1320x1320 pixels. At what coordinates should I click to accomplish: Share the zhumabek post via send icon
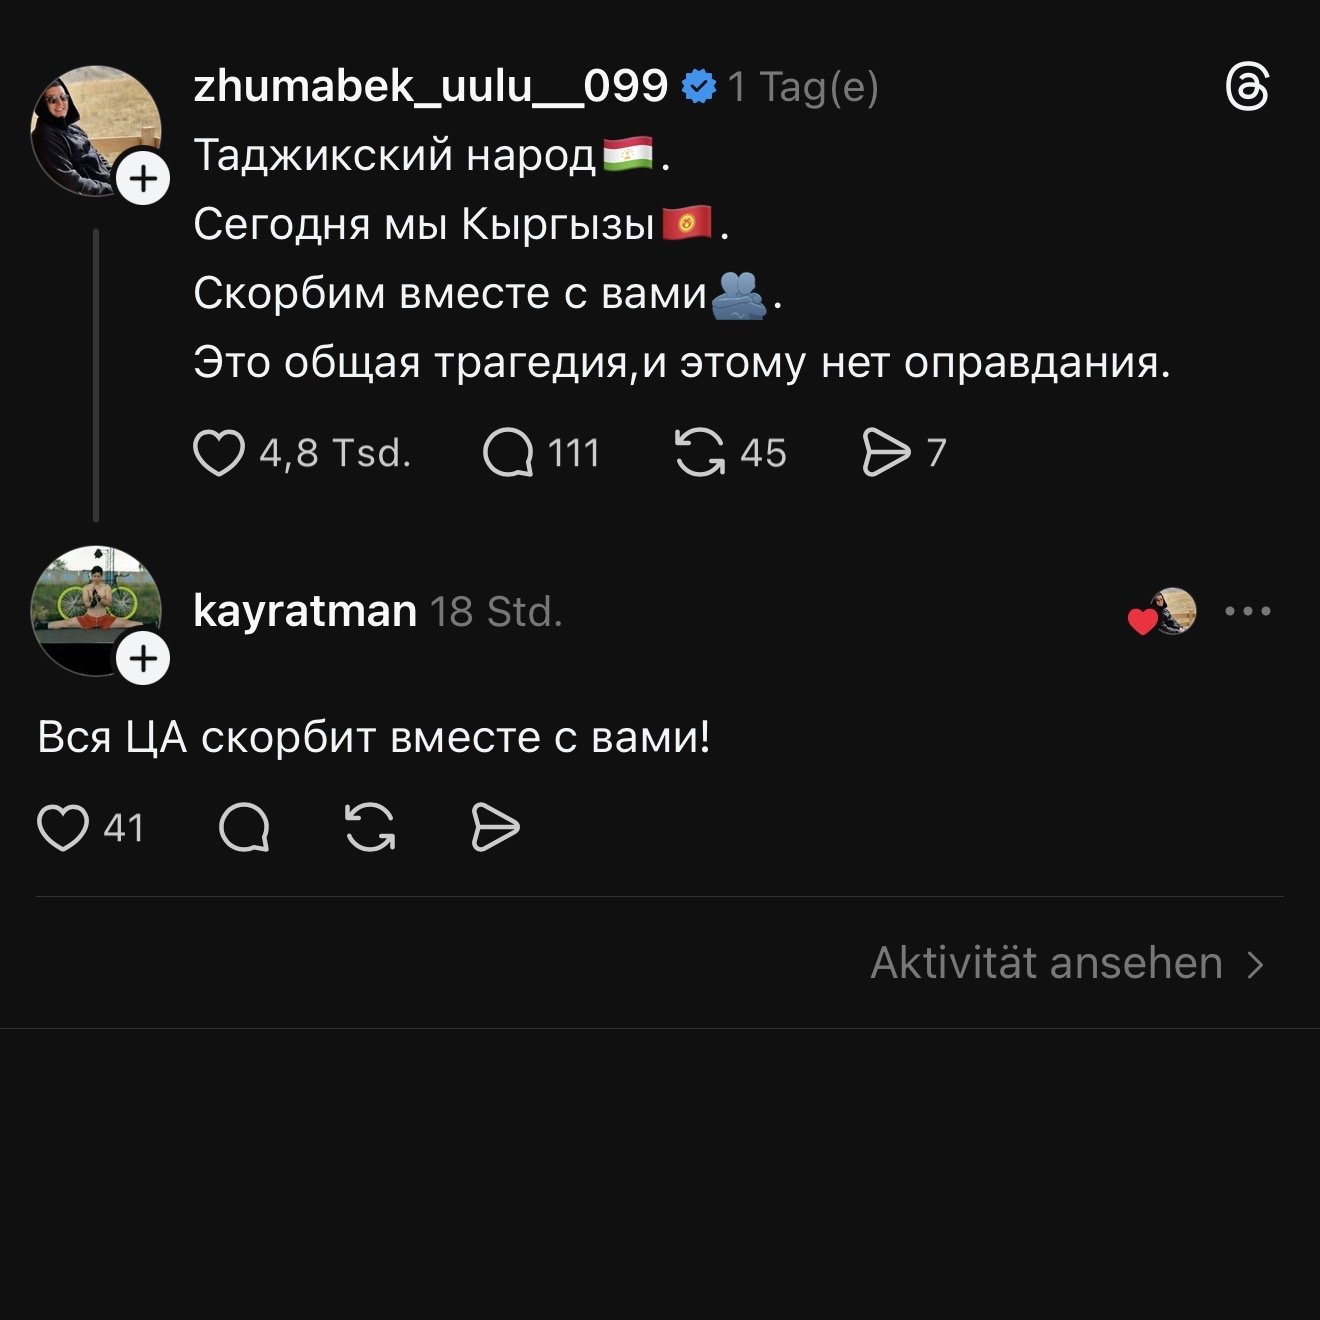coord(886,453)
